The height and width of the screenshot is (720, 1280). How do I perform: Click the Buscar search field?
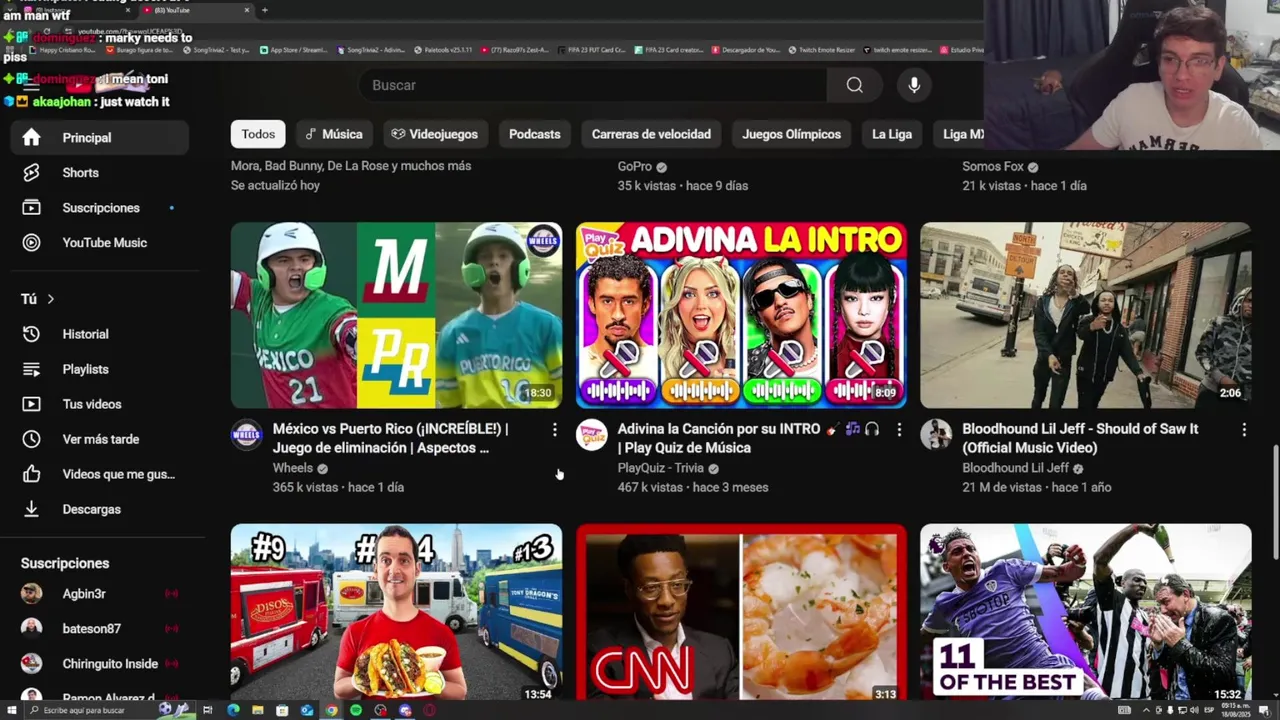[x=592, y=85]
